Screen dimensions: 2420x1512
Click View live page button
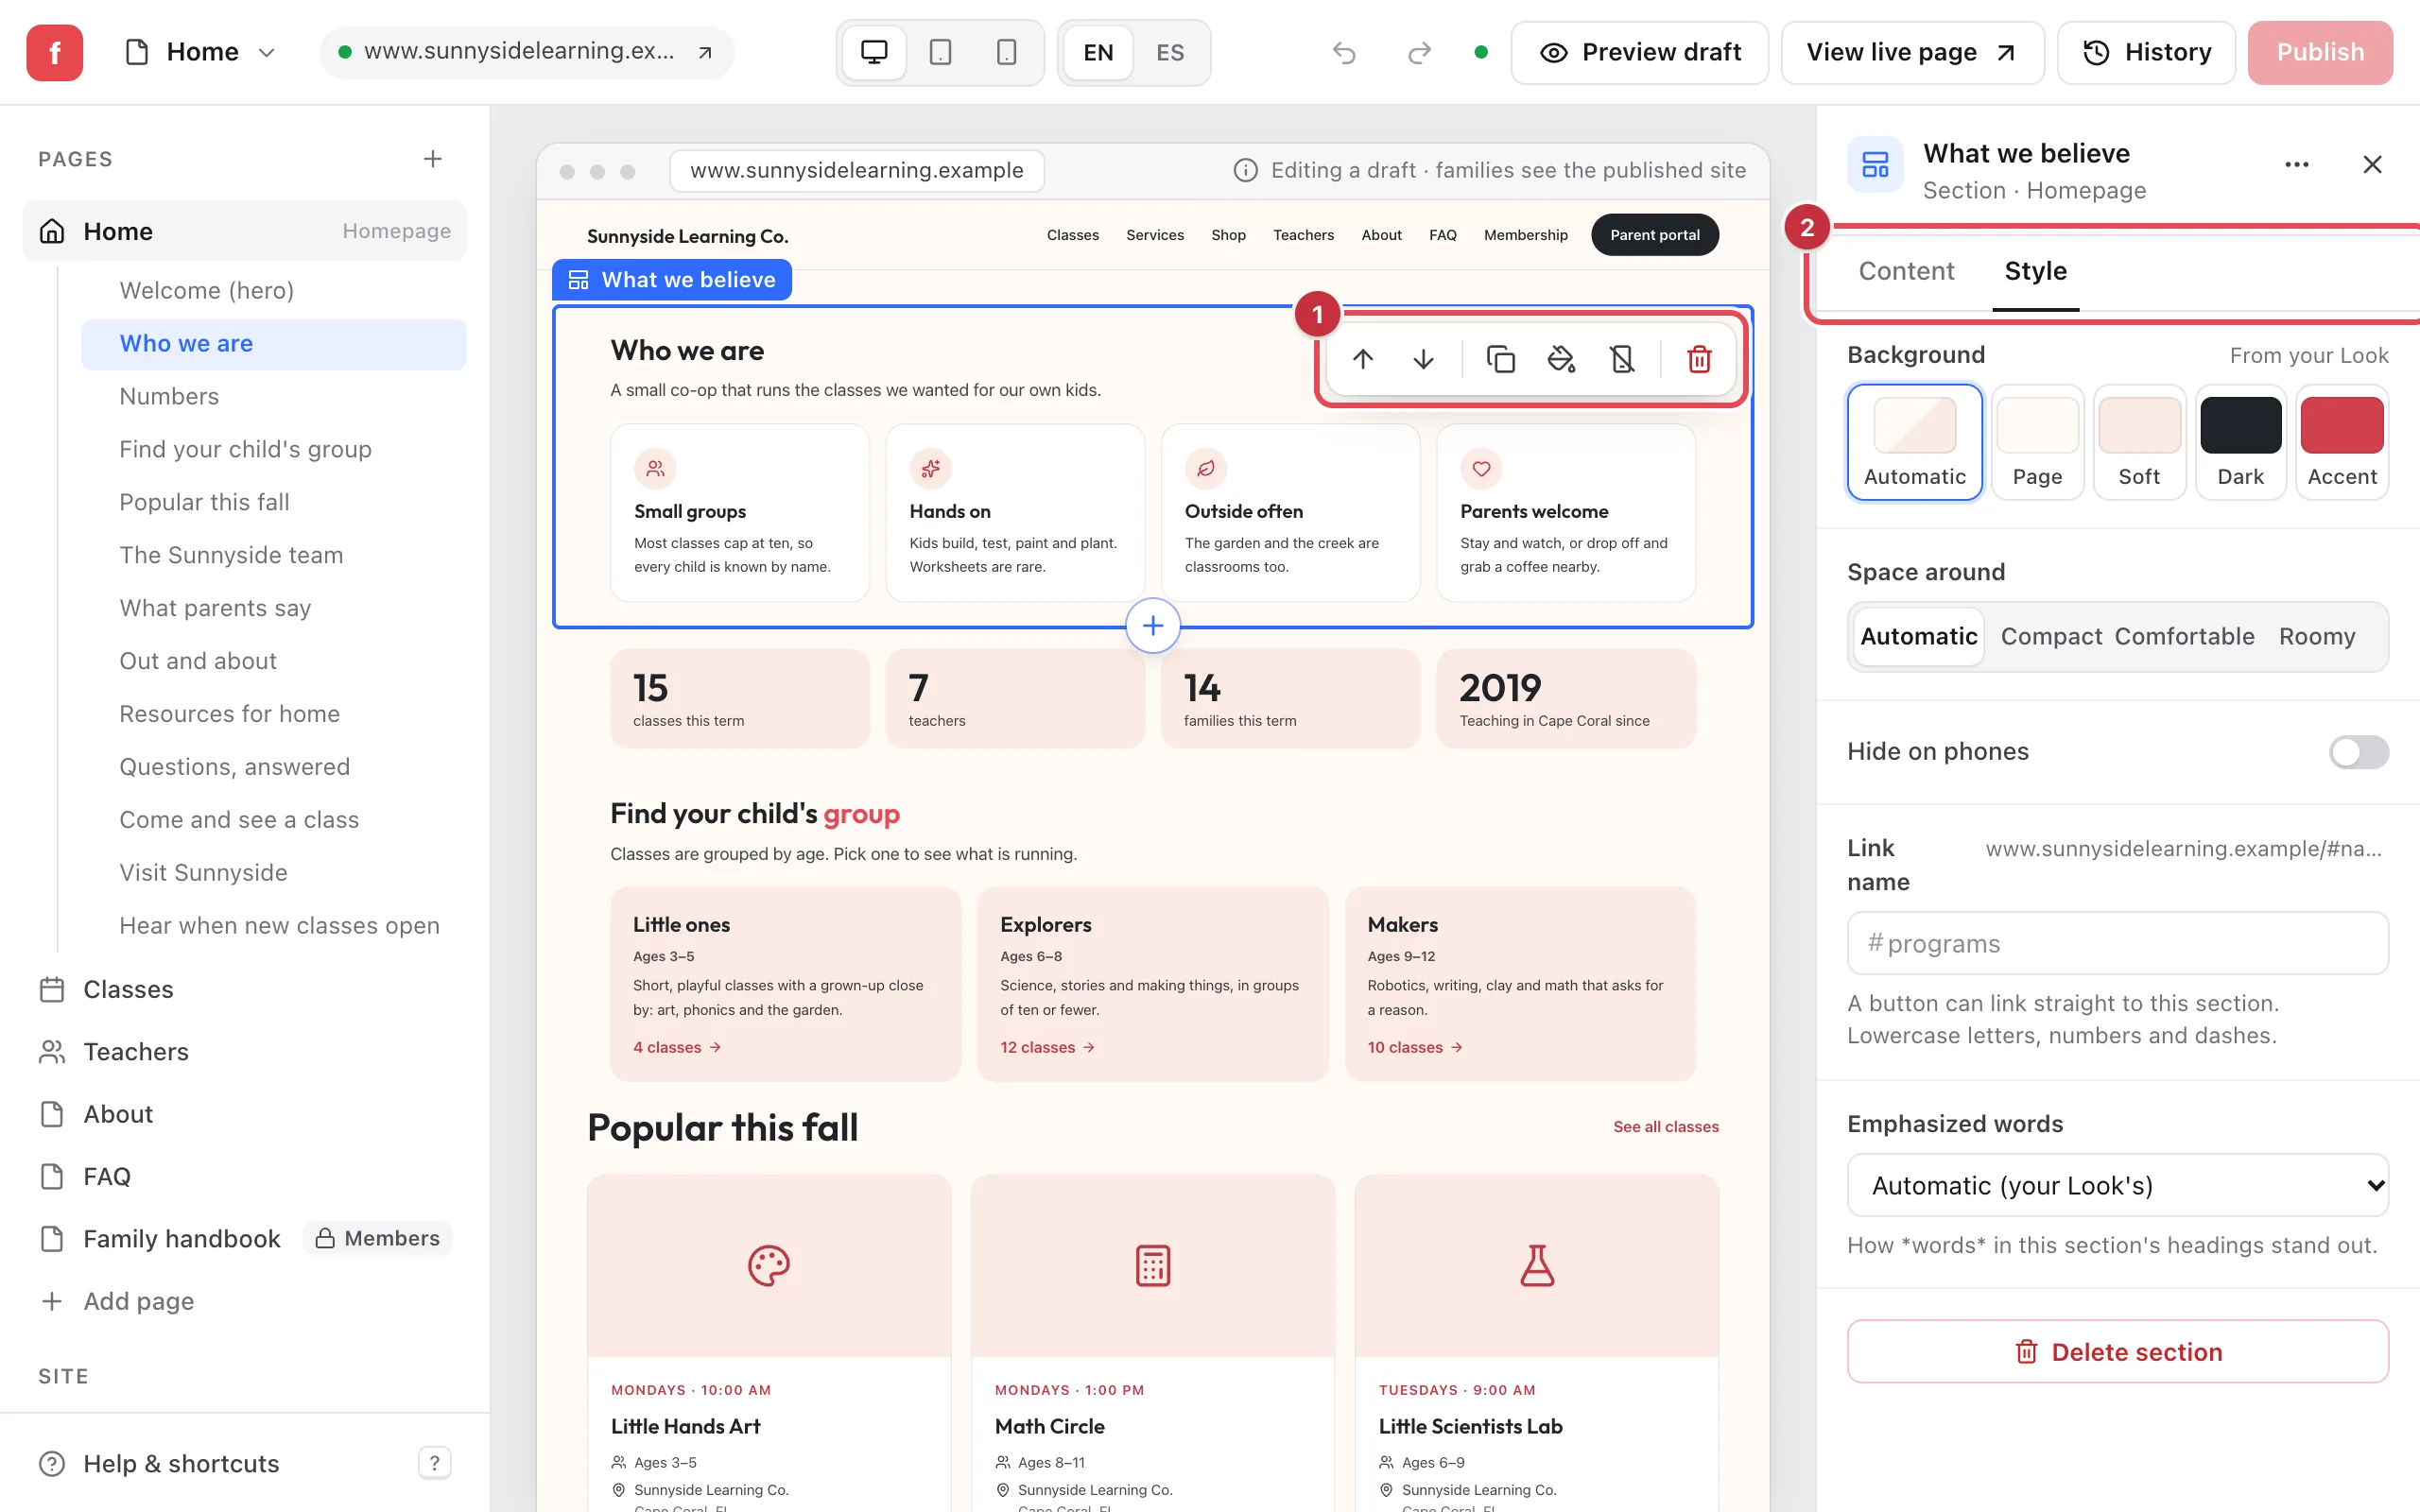tap(1911, 52)
